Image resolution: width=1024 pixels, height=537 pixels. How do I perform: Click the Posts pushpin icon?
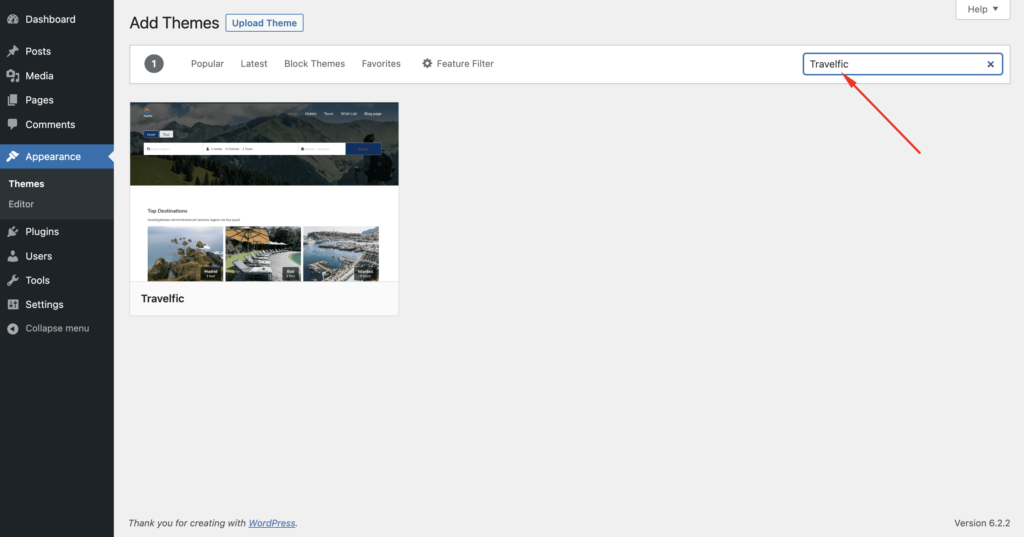[12, 51]
